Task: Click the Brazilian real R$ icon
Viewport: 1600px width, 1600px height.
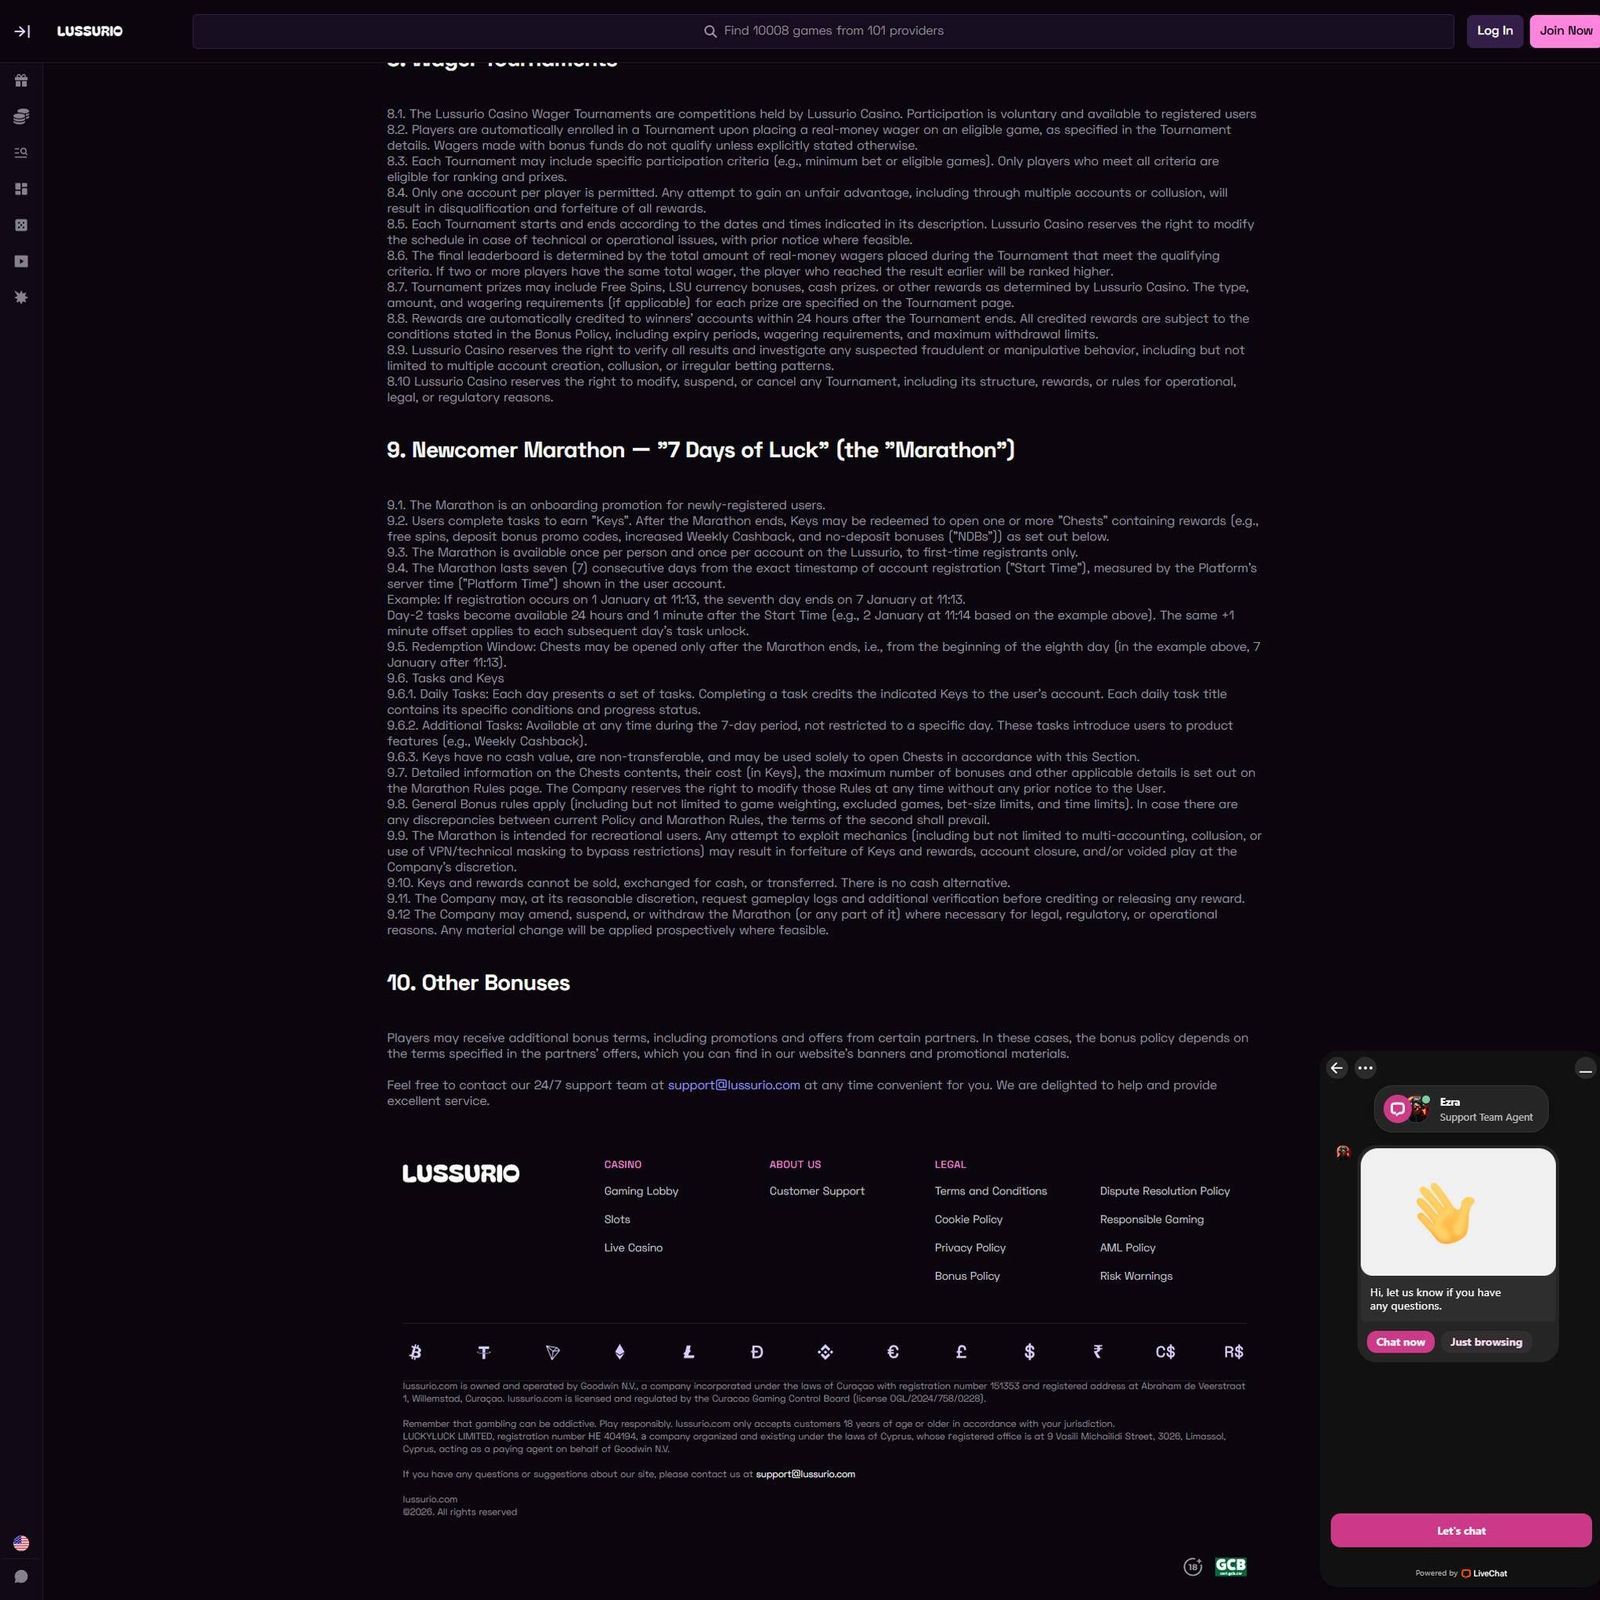Action: coord(1234,1352)
